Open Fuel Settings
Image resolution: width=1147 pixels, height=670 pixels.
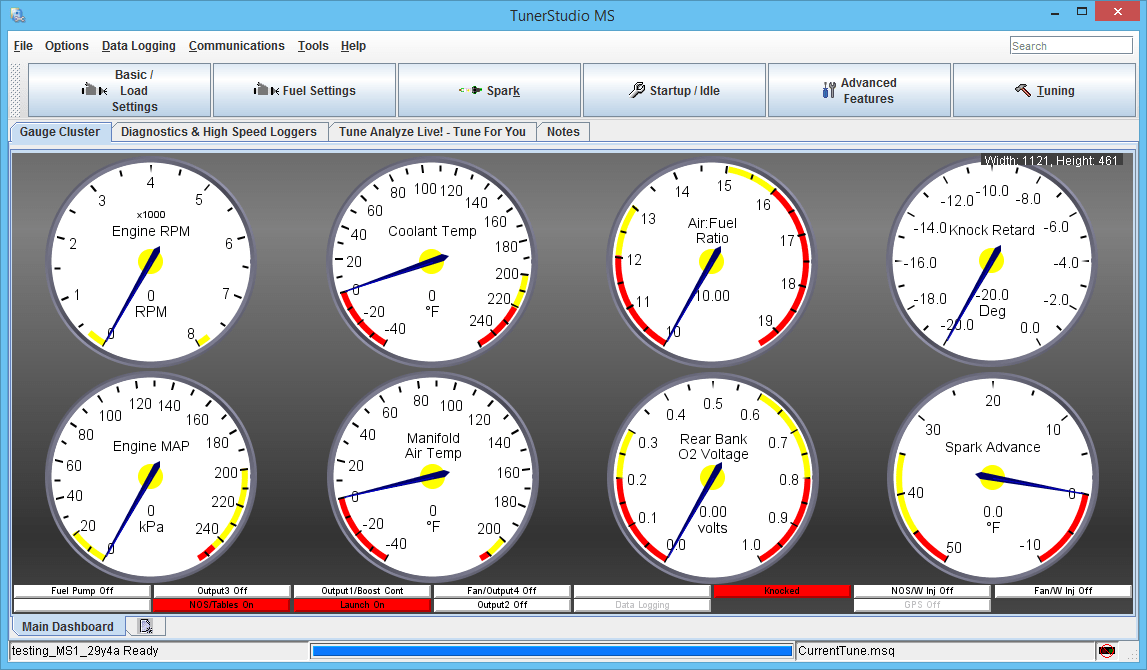pos(304,90)
